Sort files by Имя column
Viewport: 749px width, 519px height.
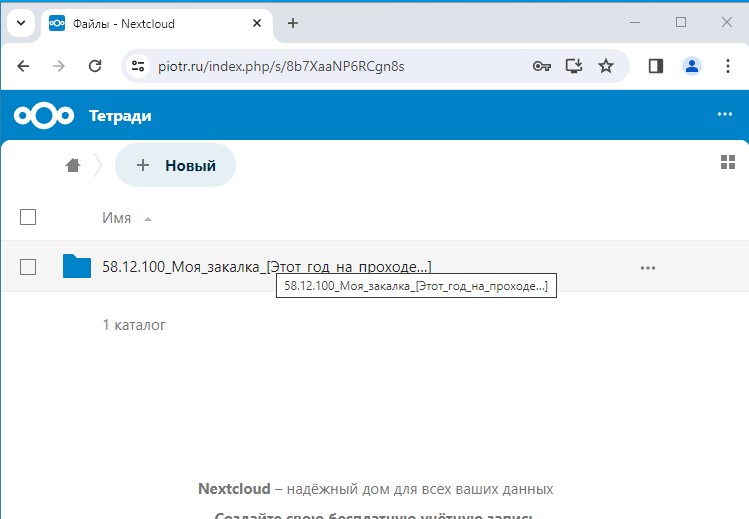pos(117,218)
